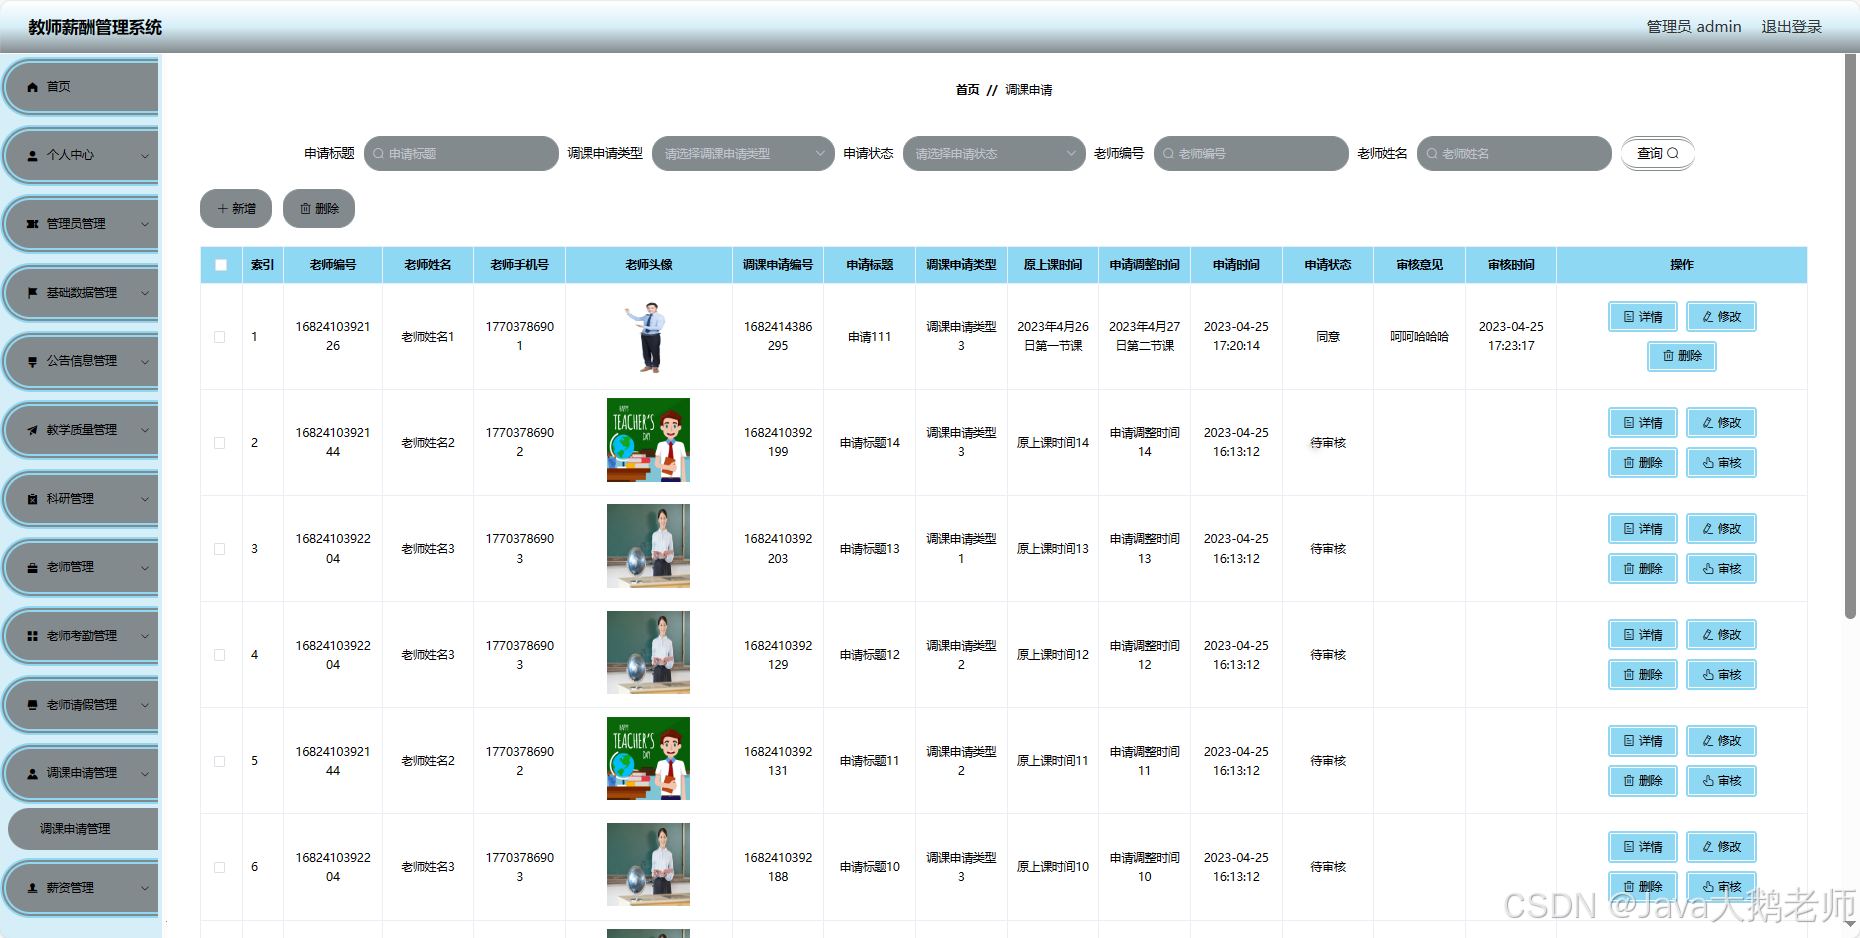Click the 薪资管理 sidebar icon
Screen dimensions: 1860x938
(32, 888)
